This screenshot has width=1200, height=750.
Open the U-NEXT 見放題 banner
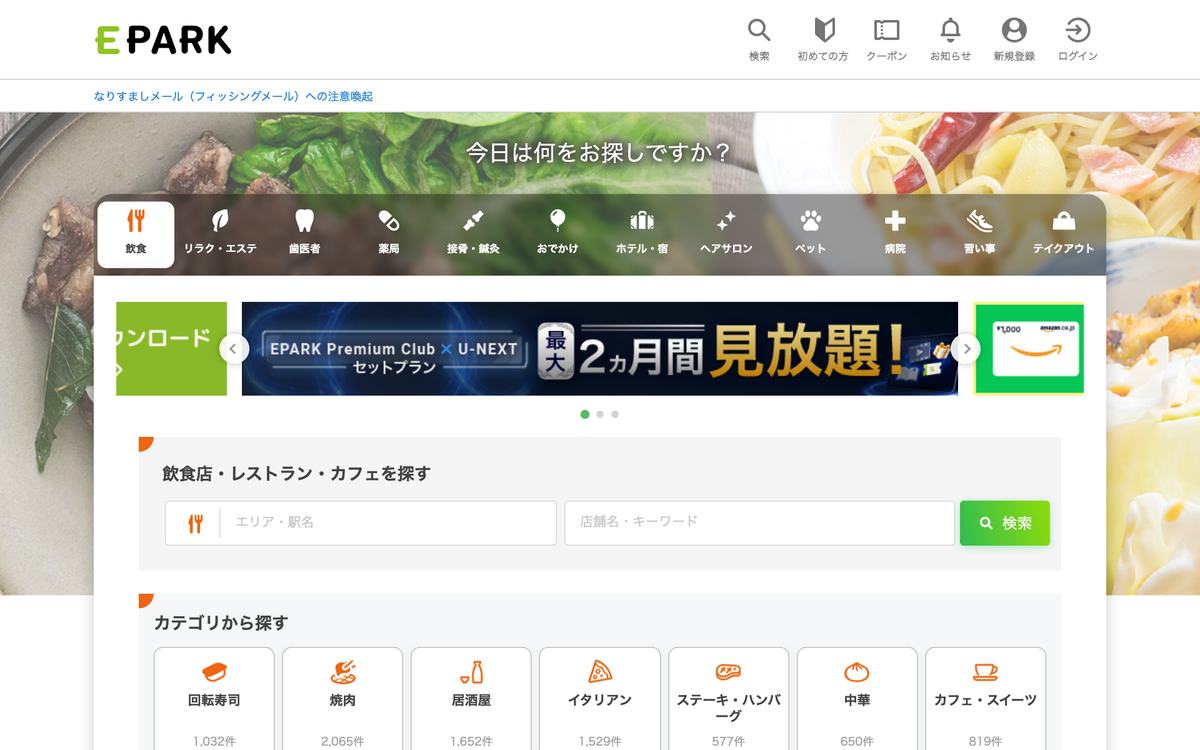click(600, 349)
